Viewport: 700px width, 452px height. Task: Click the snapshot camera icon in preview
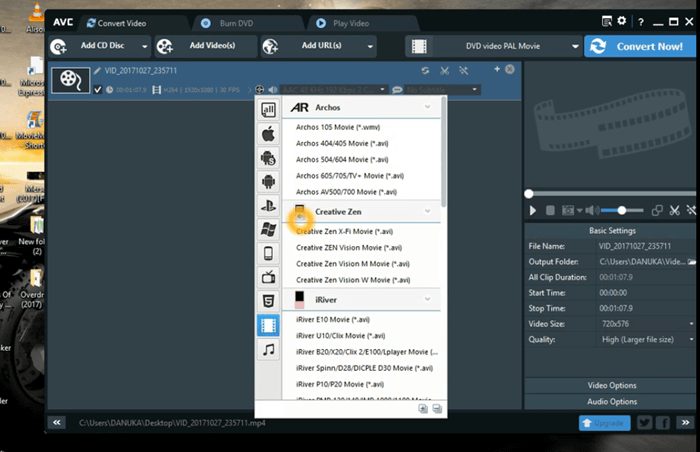568,210
